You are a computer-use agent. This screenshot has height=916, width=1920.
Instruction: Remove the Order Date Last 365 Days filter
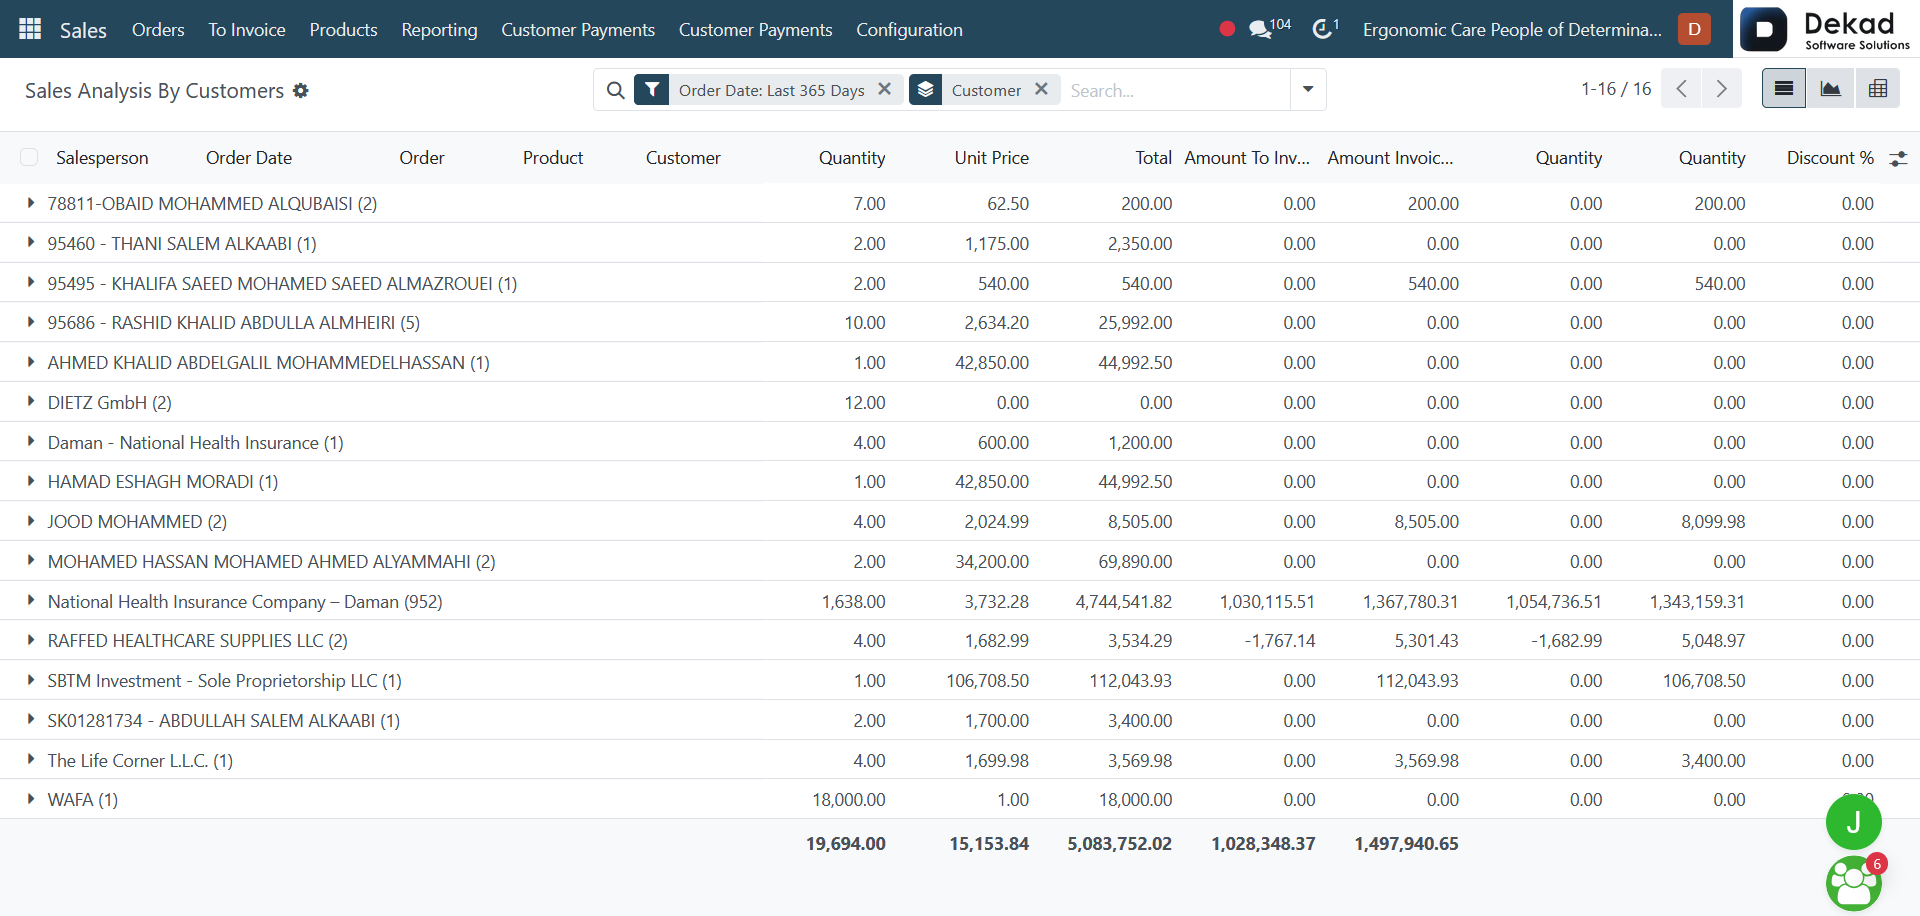tap(885, 89)
